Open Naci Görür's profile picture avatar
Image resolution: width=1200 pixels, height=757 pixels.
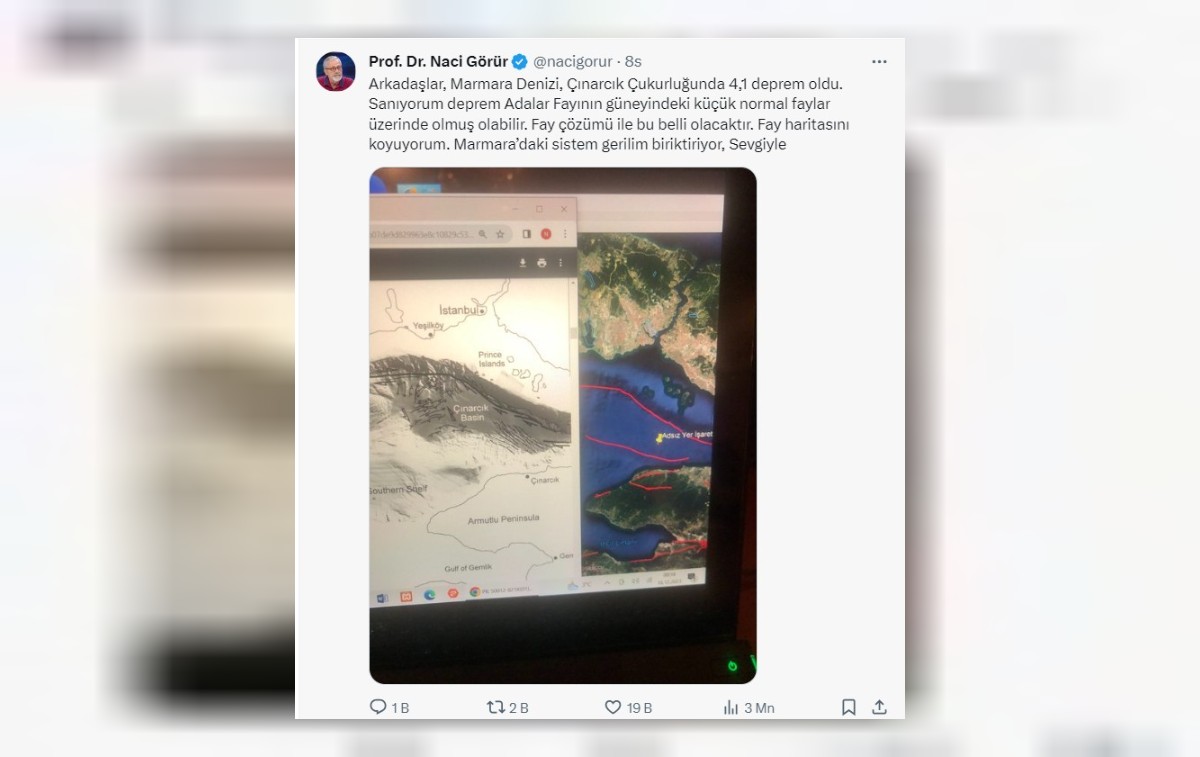(x=336, y=71)
